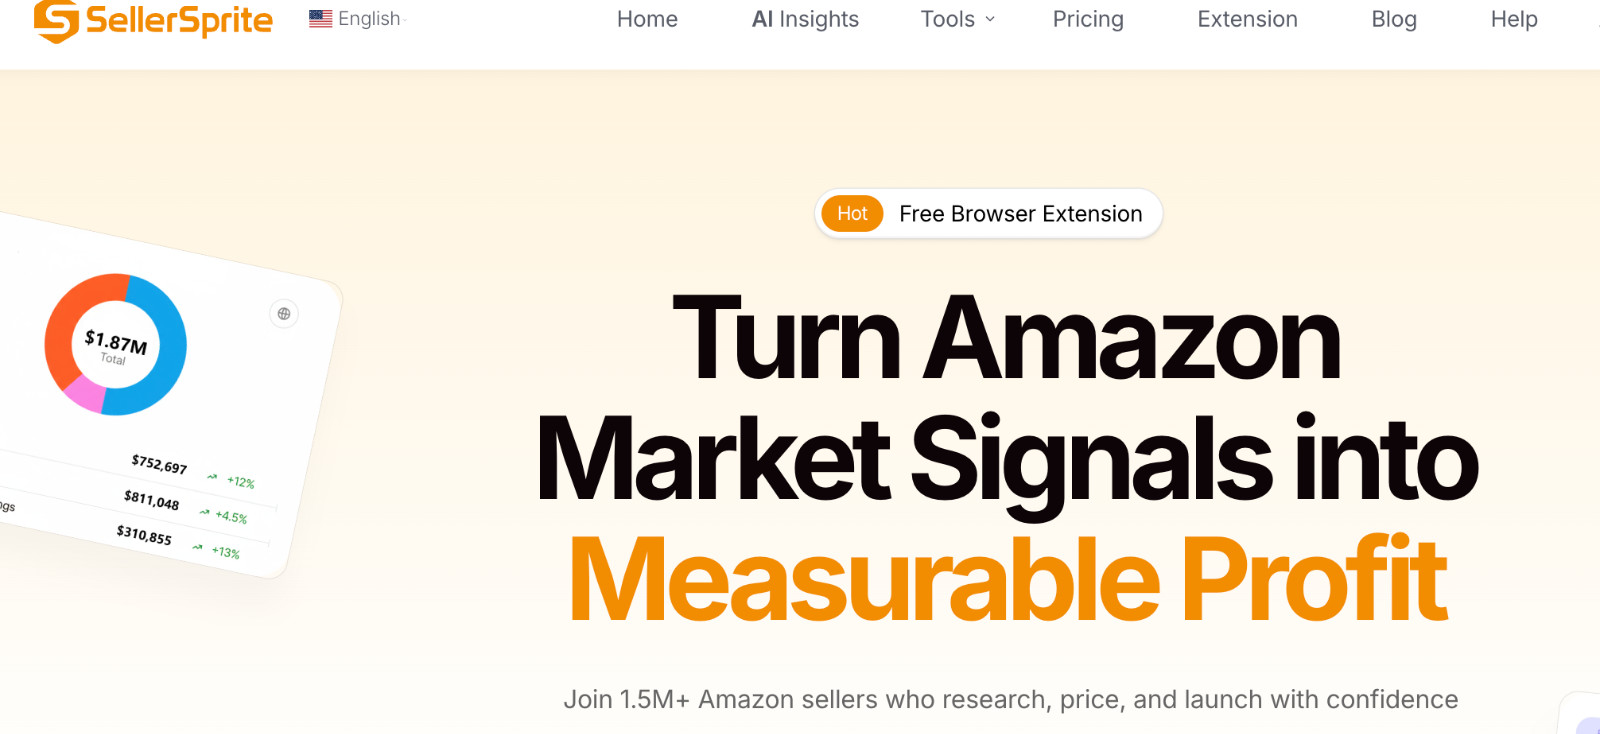Viewport: 1600px width, 734px height.
Task: Click the trend arrow next to +4.5%
Action: [204, 512]
